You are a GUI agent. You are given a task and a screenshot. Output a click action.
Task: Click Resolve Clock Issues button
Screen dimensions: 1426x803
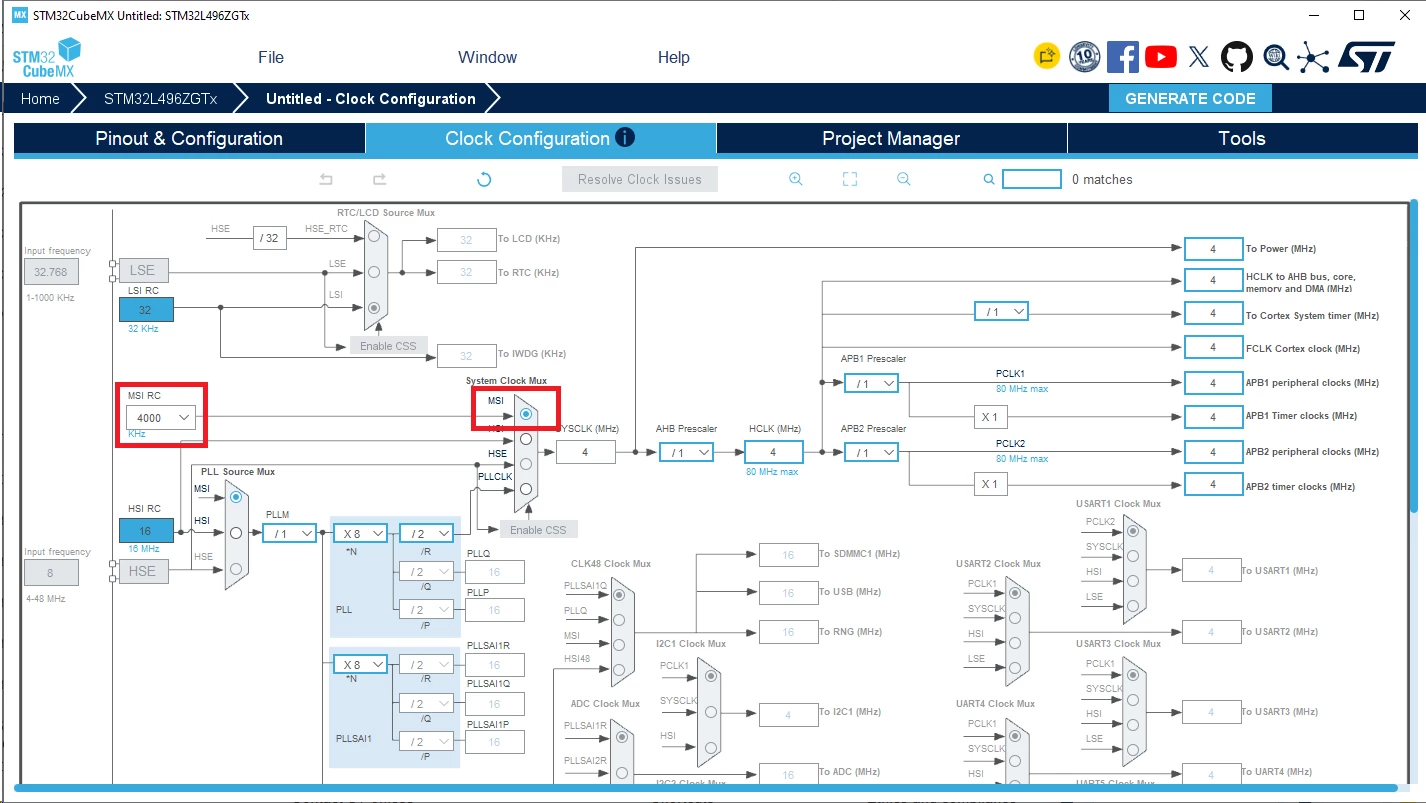click(640, 180)
